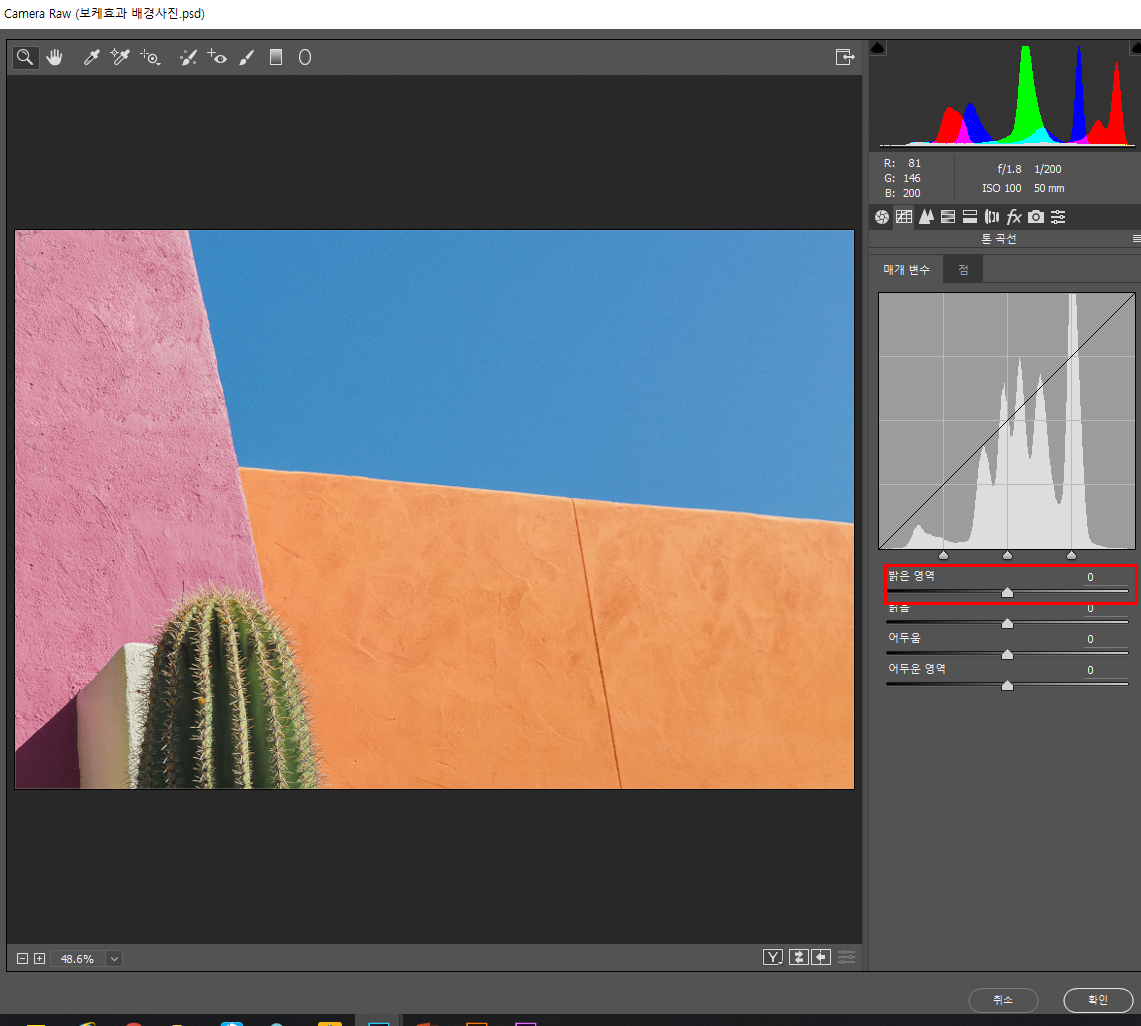Click the 톤 곡선 panel title
Viewport: 1141px width, 1026px height.
click(x=998, y=239)
